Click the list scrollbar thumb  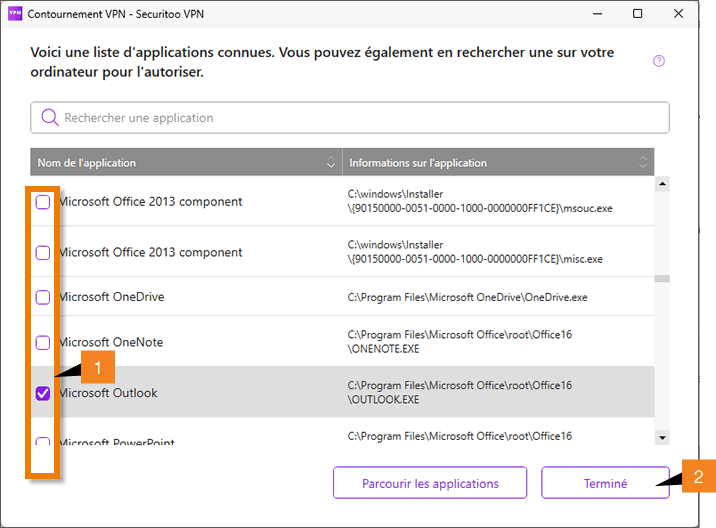coord(662,279)
